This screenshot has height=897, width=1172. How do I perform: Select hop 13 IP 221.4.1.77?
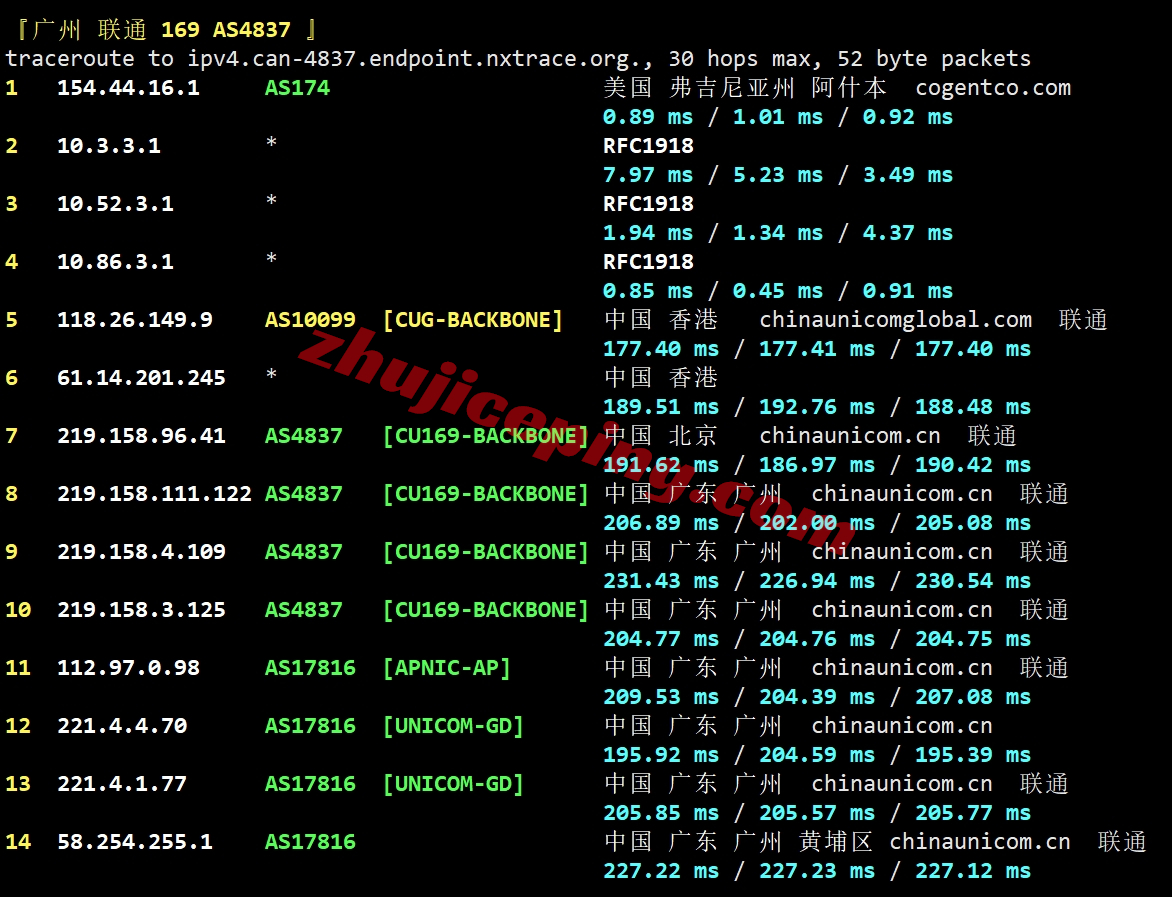(x=123, y=784)
